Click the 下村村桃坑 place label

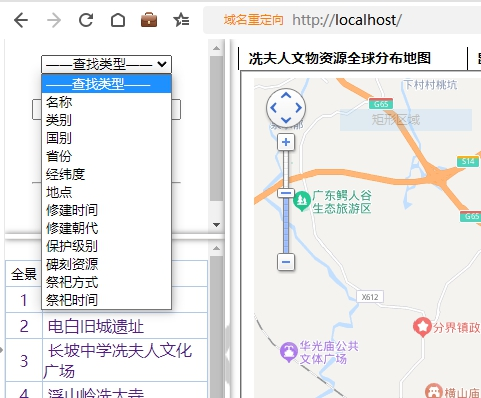click(x=430, y=85)
